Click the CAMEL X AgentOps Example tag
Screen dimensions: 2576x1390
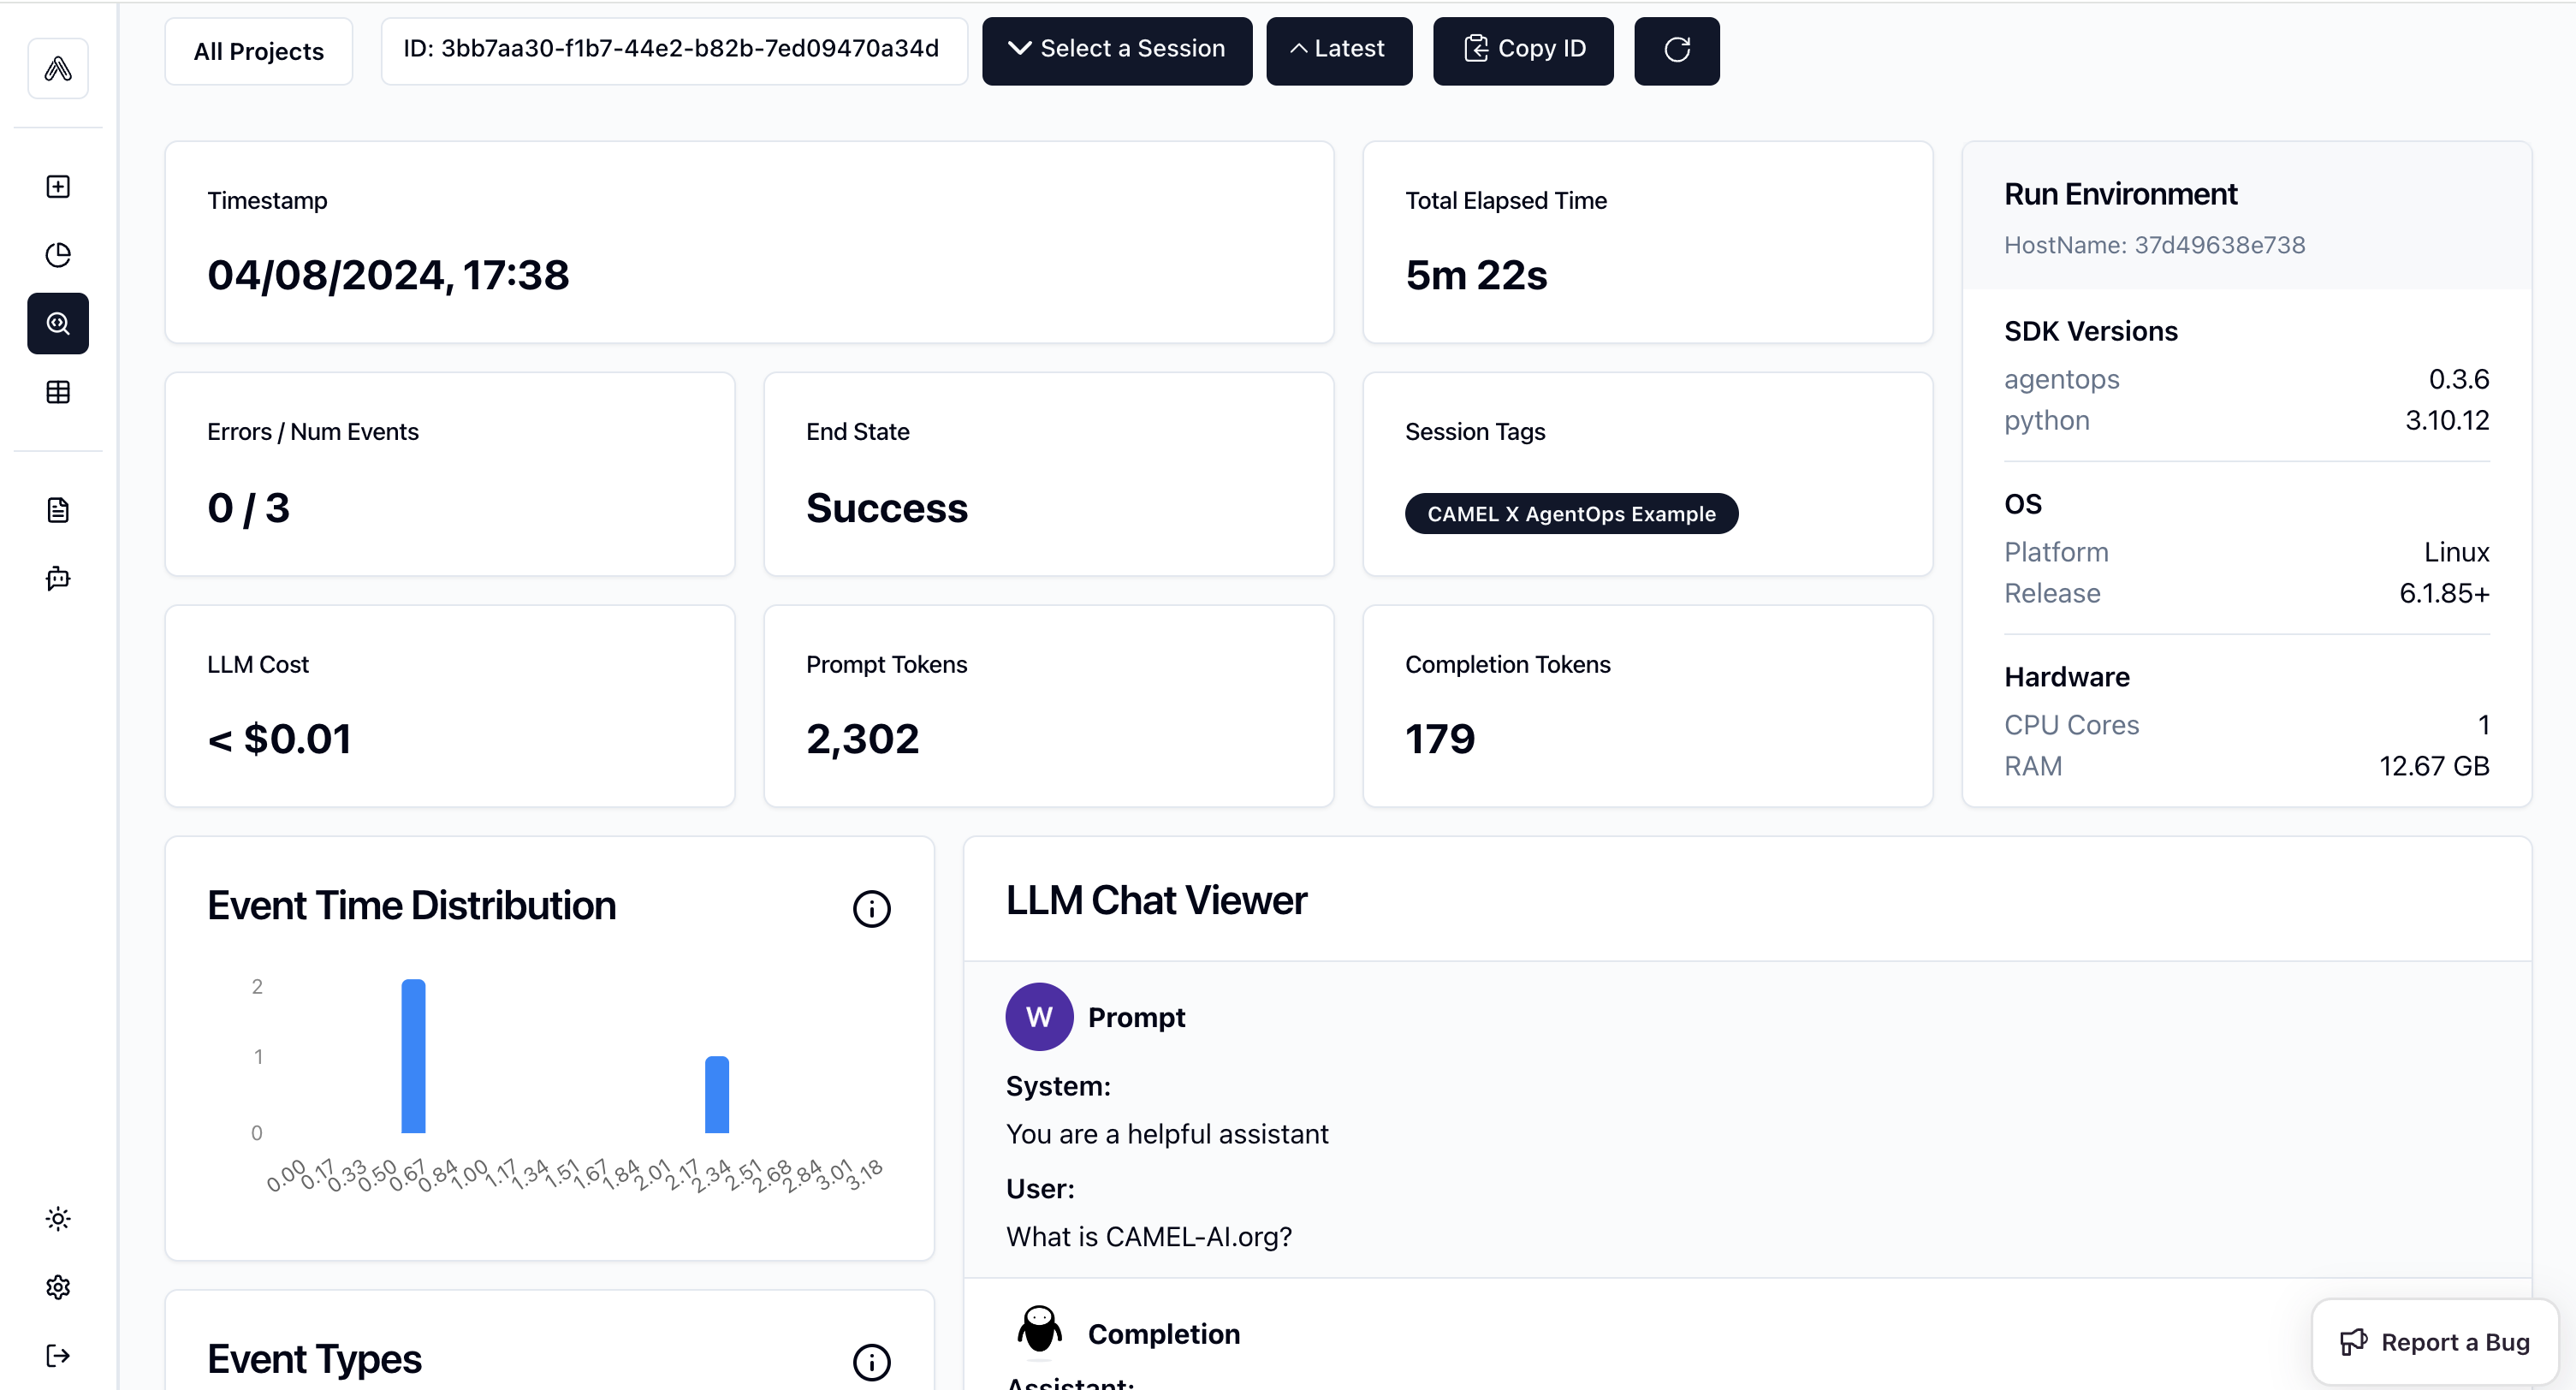[1571, 514]
